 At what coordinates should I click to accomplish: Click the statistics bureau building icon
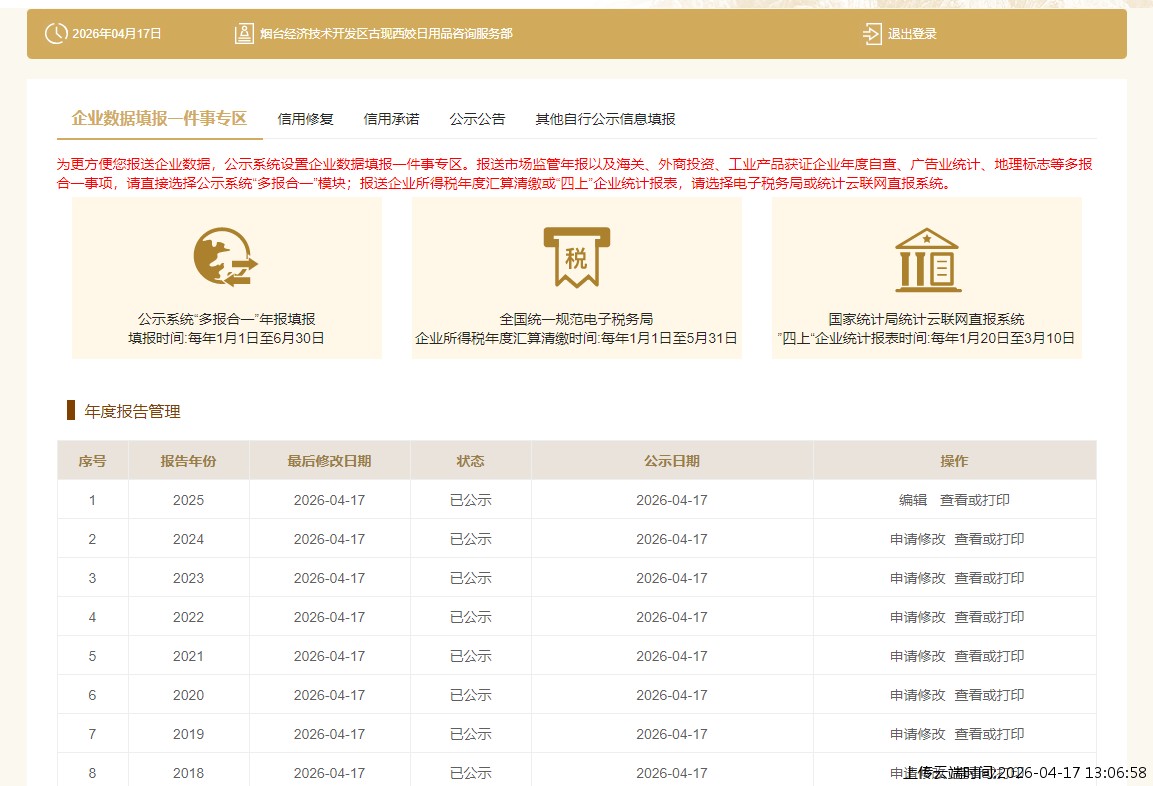[x=926, y=258]
